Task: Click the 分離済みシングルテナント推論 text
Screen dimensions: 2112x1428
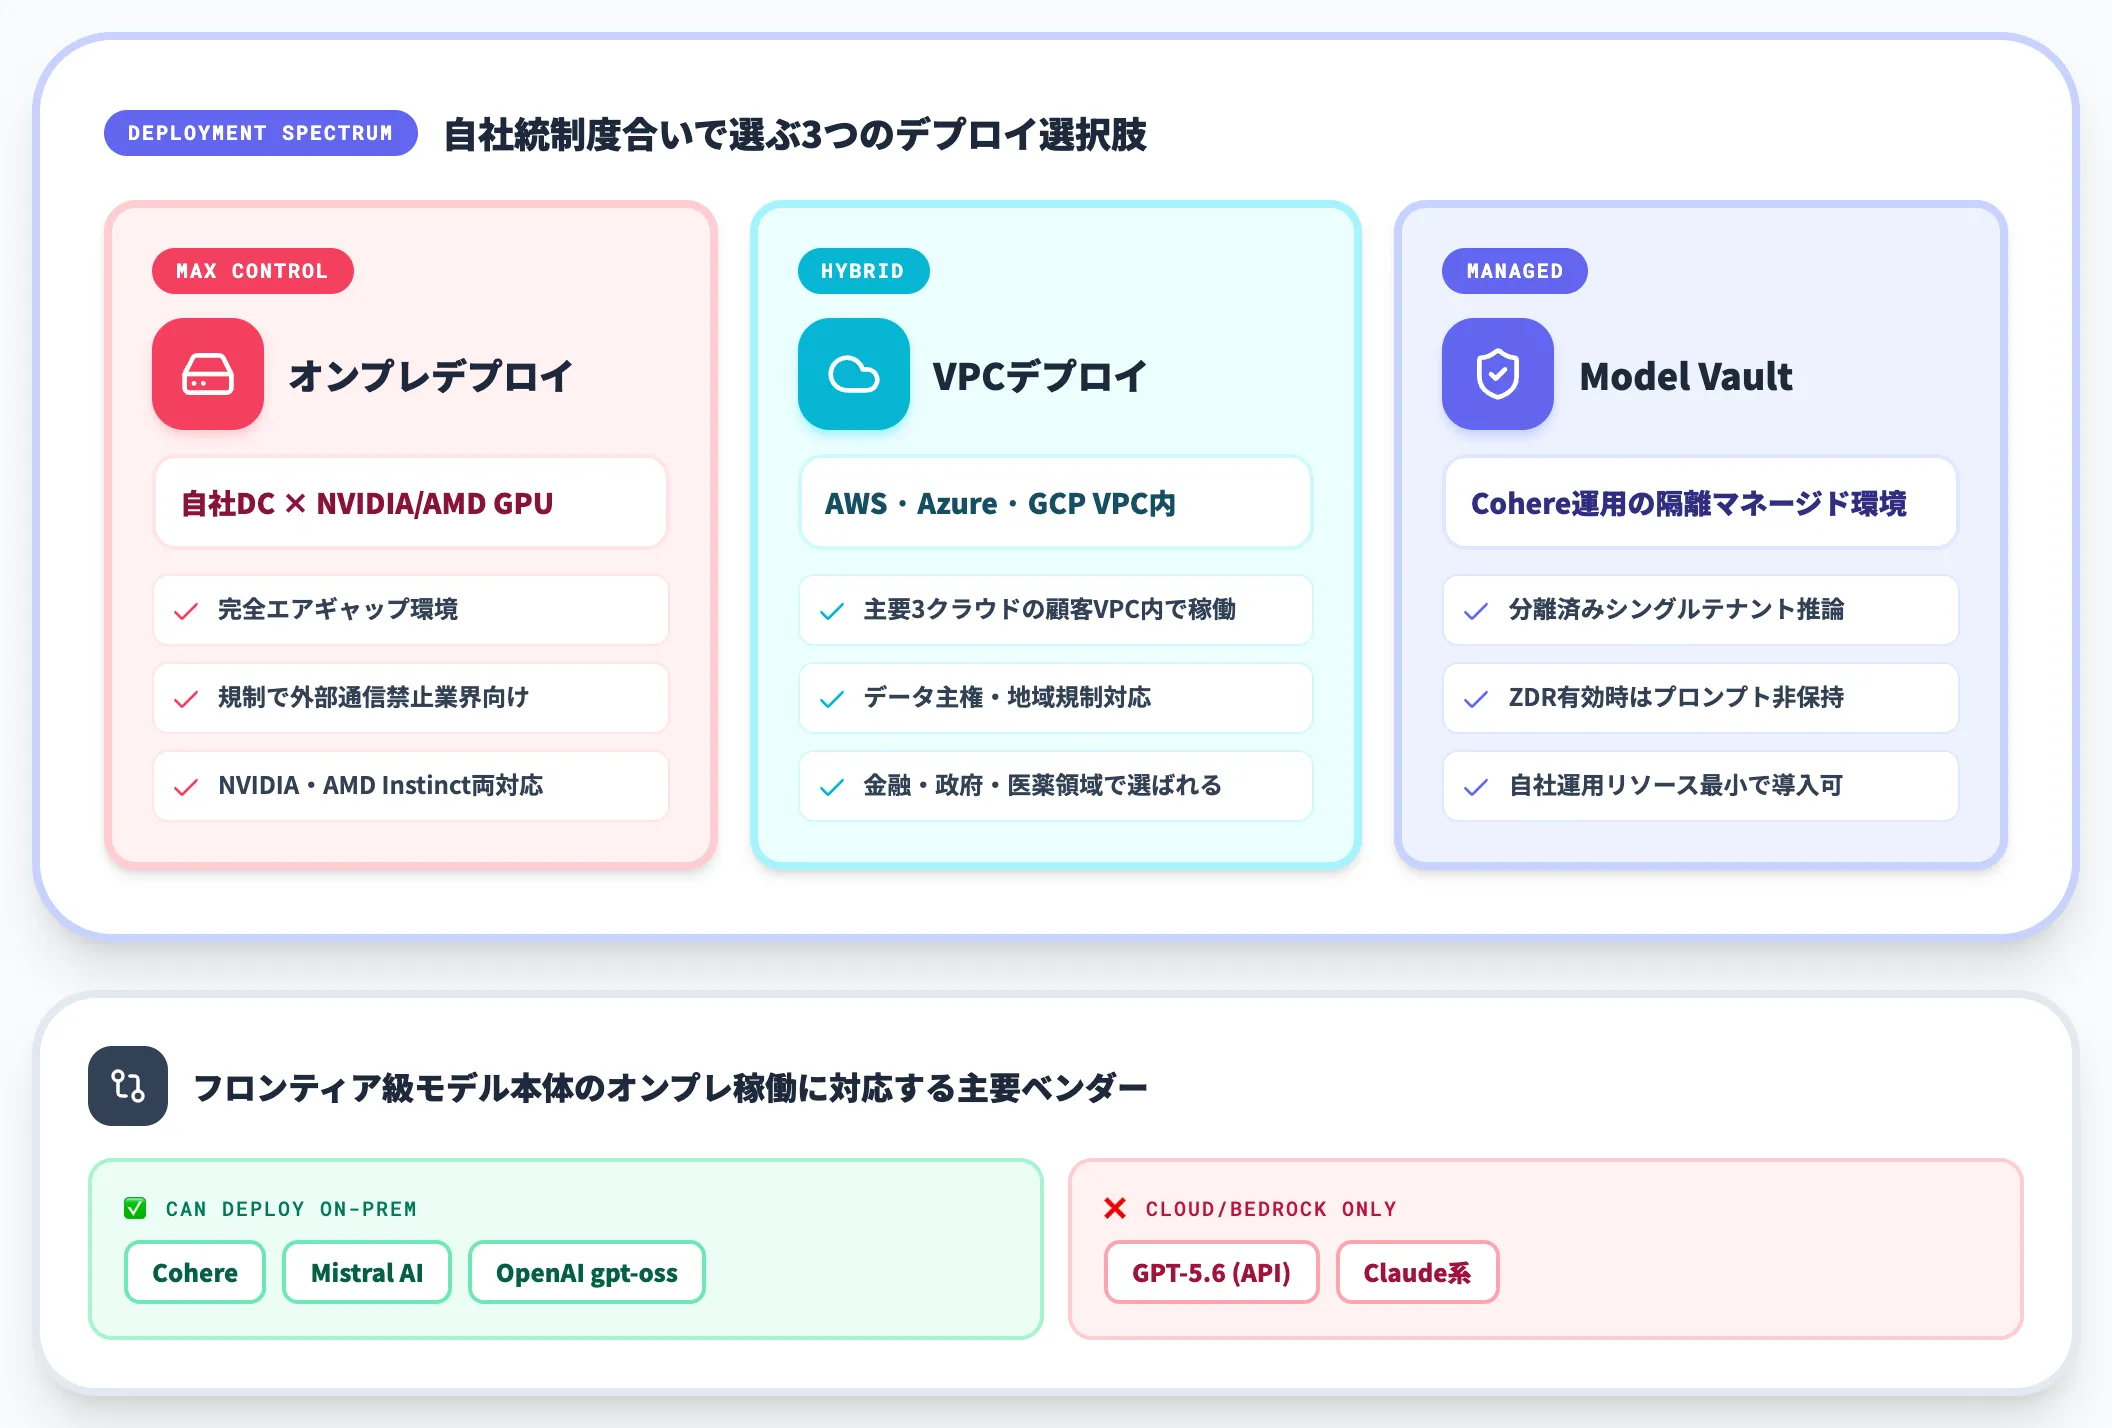Action: 1677,609
